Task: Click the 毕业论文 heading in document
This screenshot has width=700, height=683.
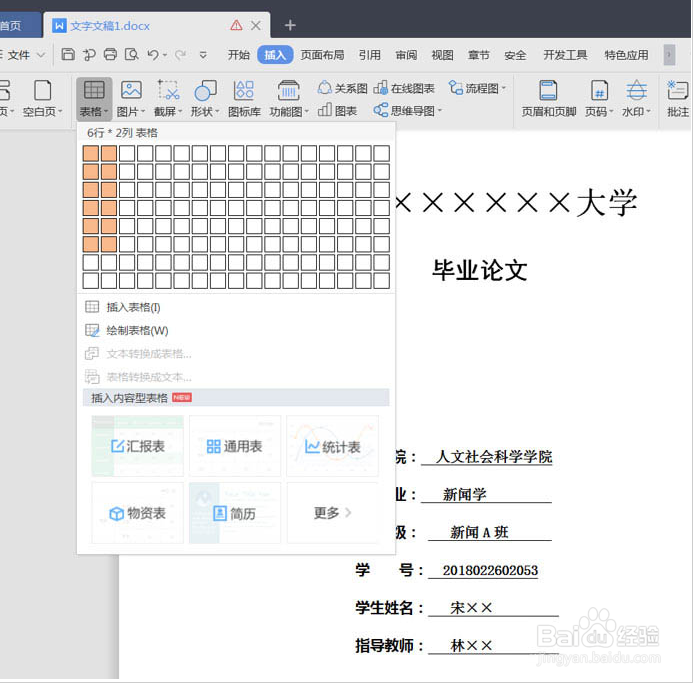Action: click(x=480, y=270)
